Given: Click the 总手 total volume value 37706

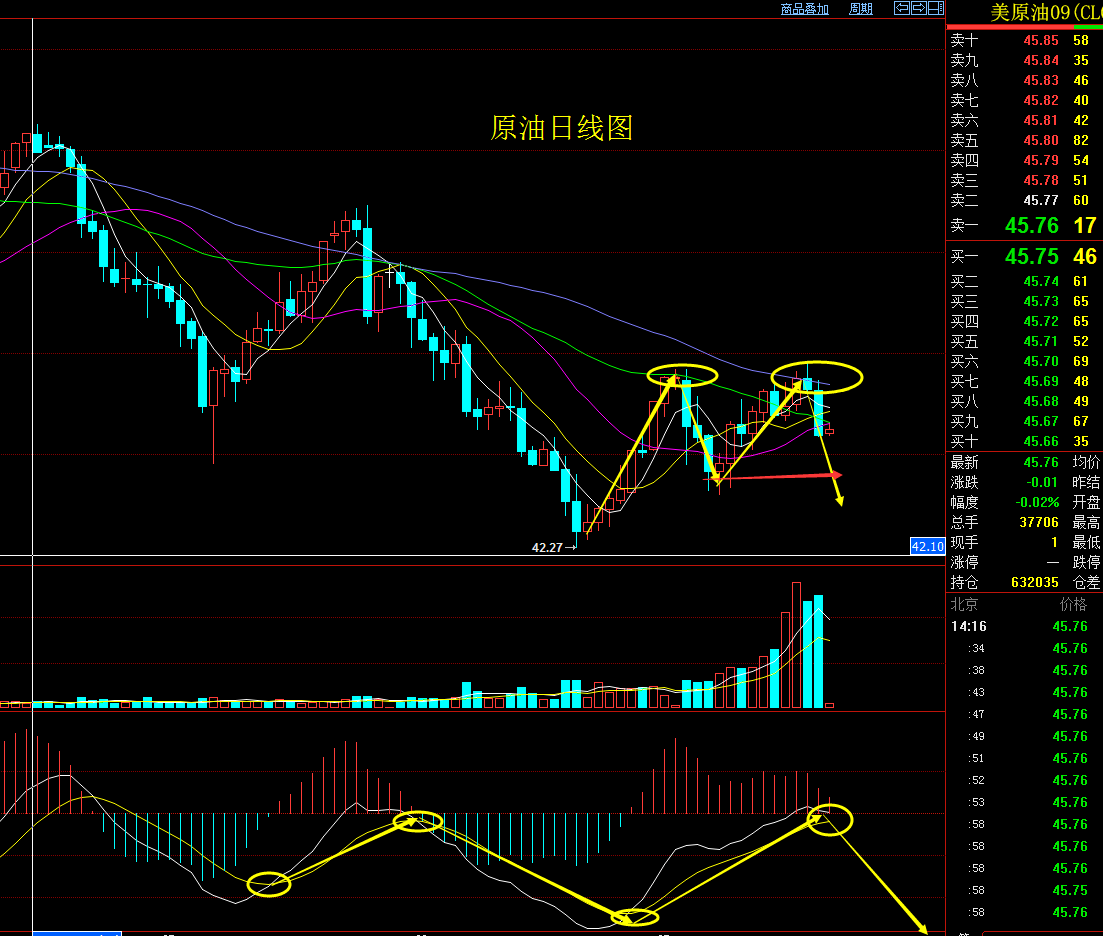Looking at the screenshot, I should click(1038, 522).
